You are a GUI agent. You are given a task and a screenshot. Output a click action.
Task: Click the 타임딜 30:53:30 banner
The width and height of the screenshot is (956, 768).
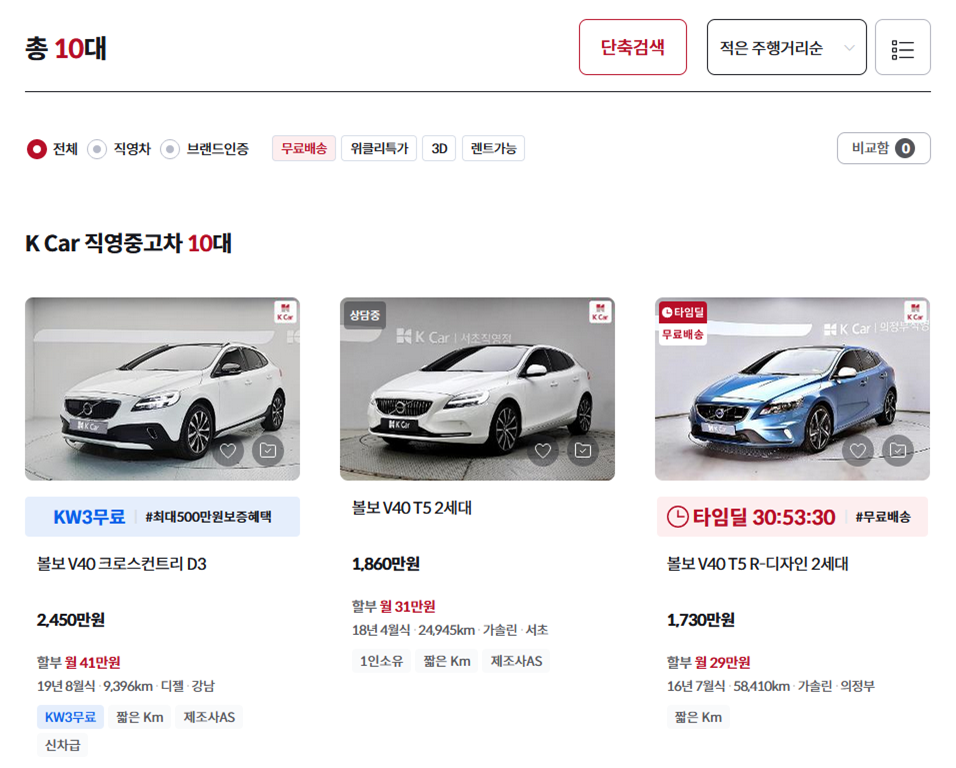point(792,517)
